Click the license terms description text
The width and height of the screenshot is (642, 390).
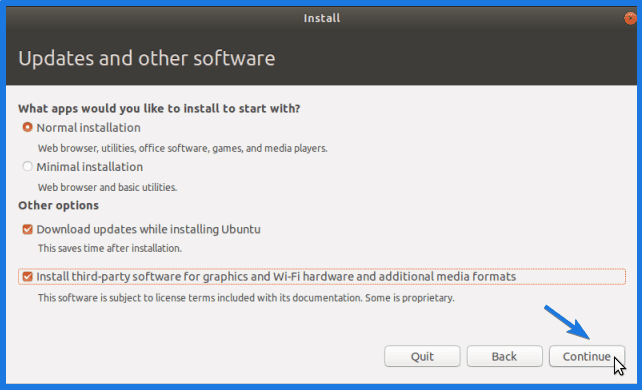[246, 298]
